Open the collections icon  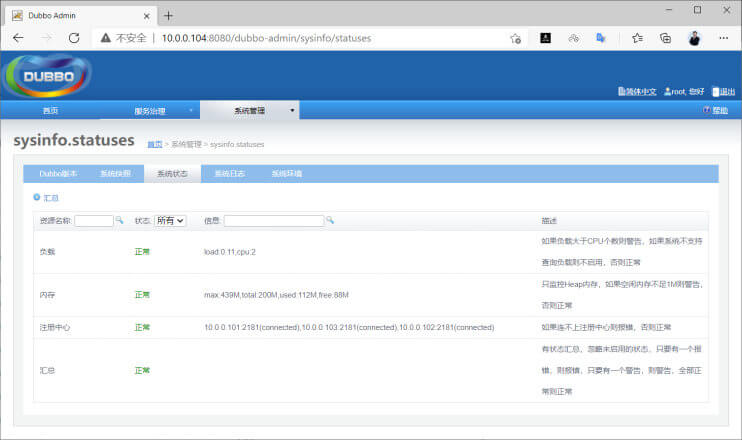[x=665, y=38]
